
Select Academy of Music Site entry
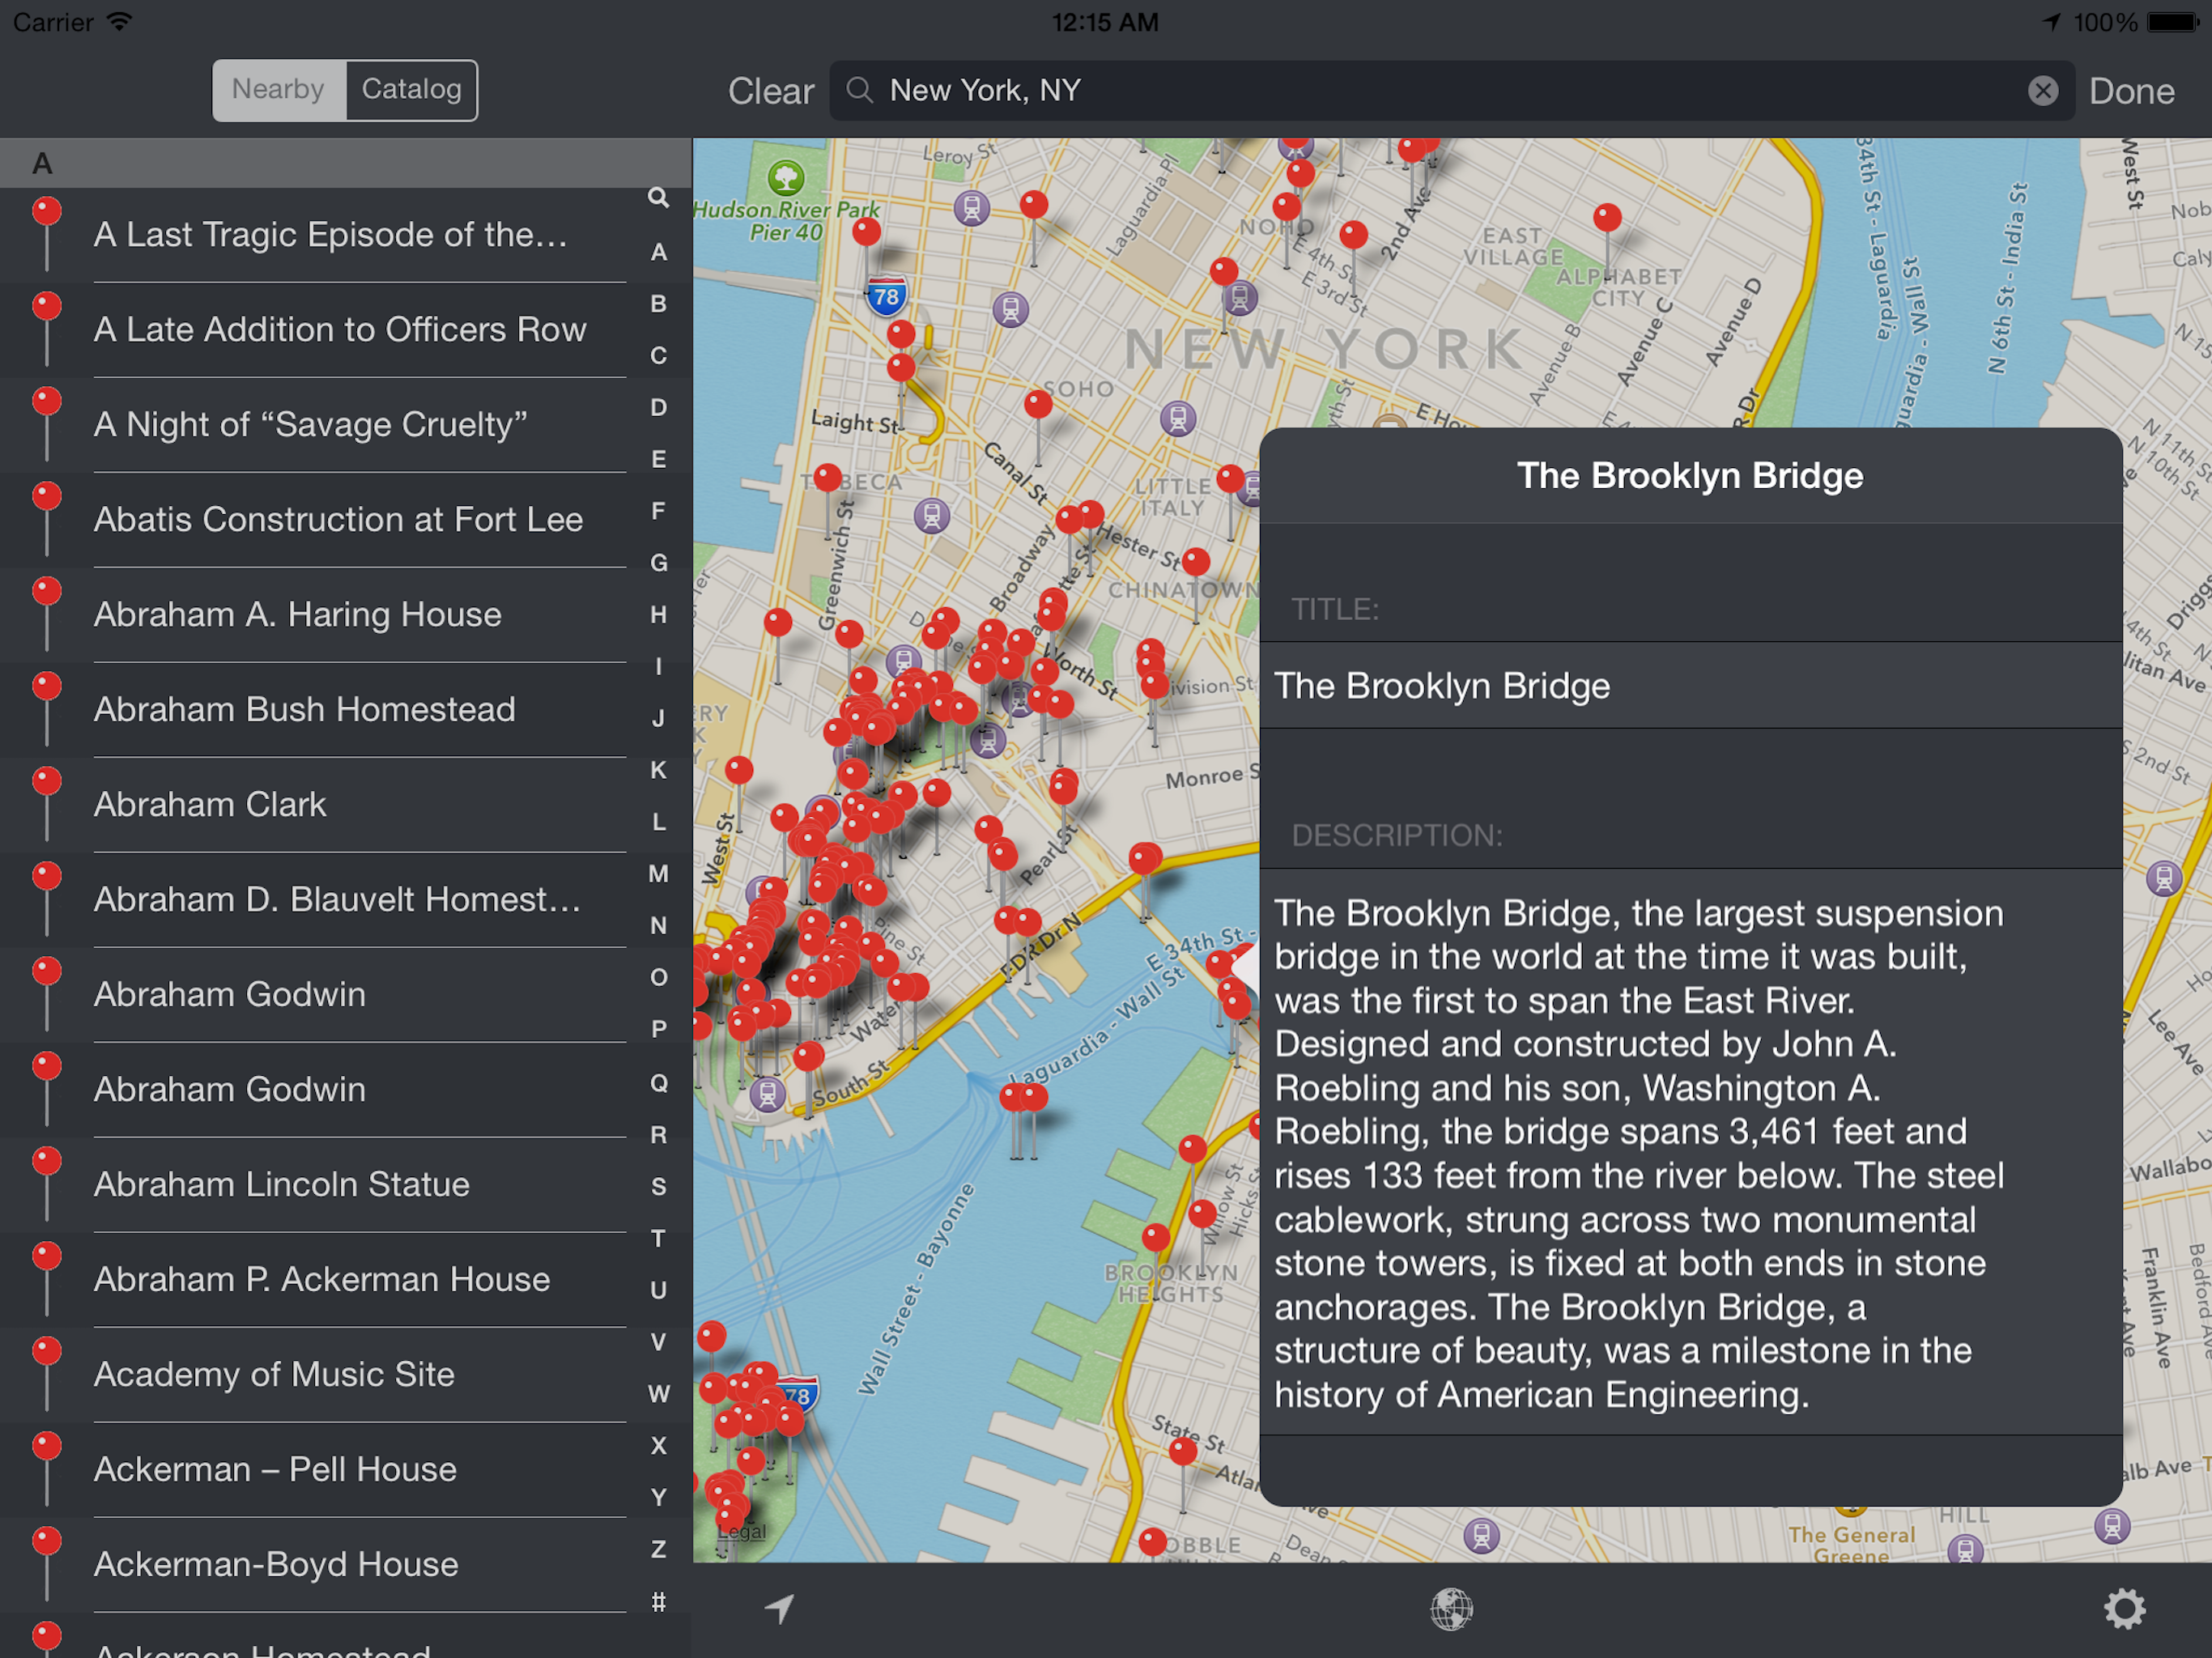[x=274, y=1374]
